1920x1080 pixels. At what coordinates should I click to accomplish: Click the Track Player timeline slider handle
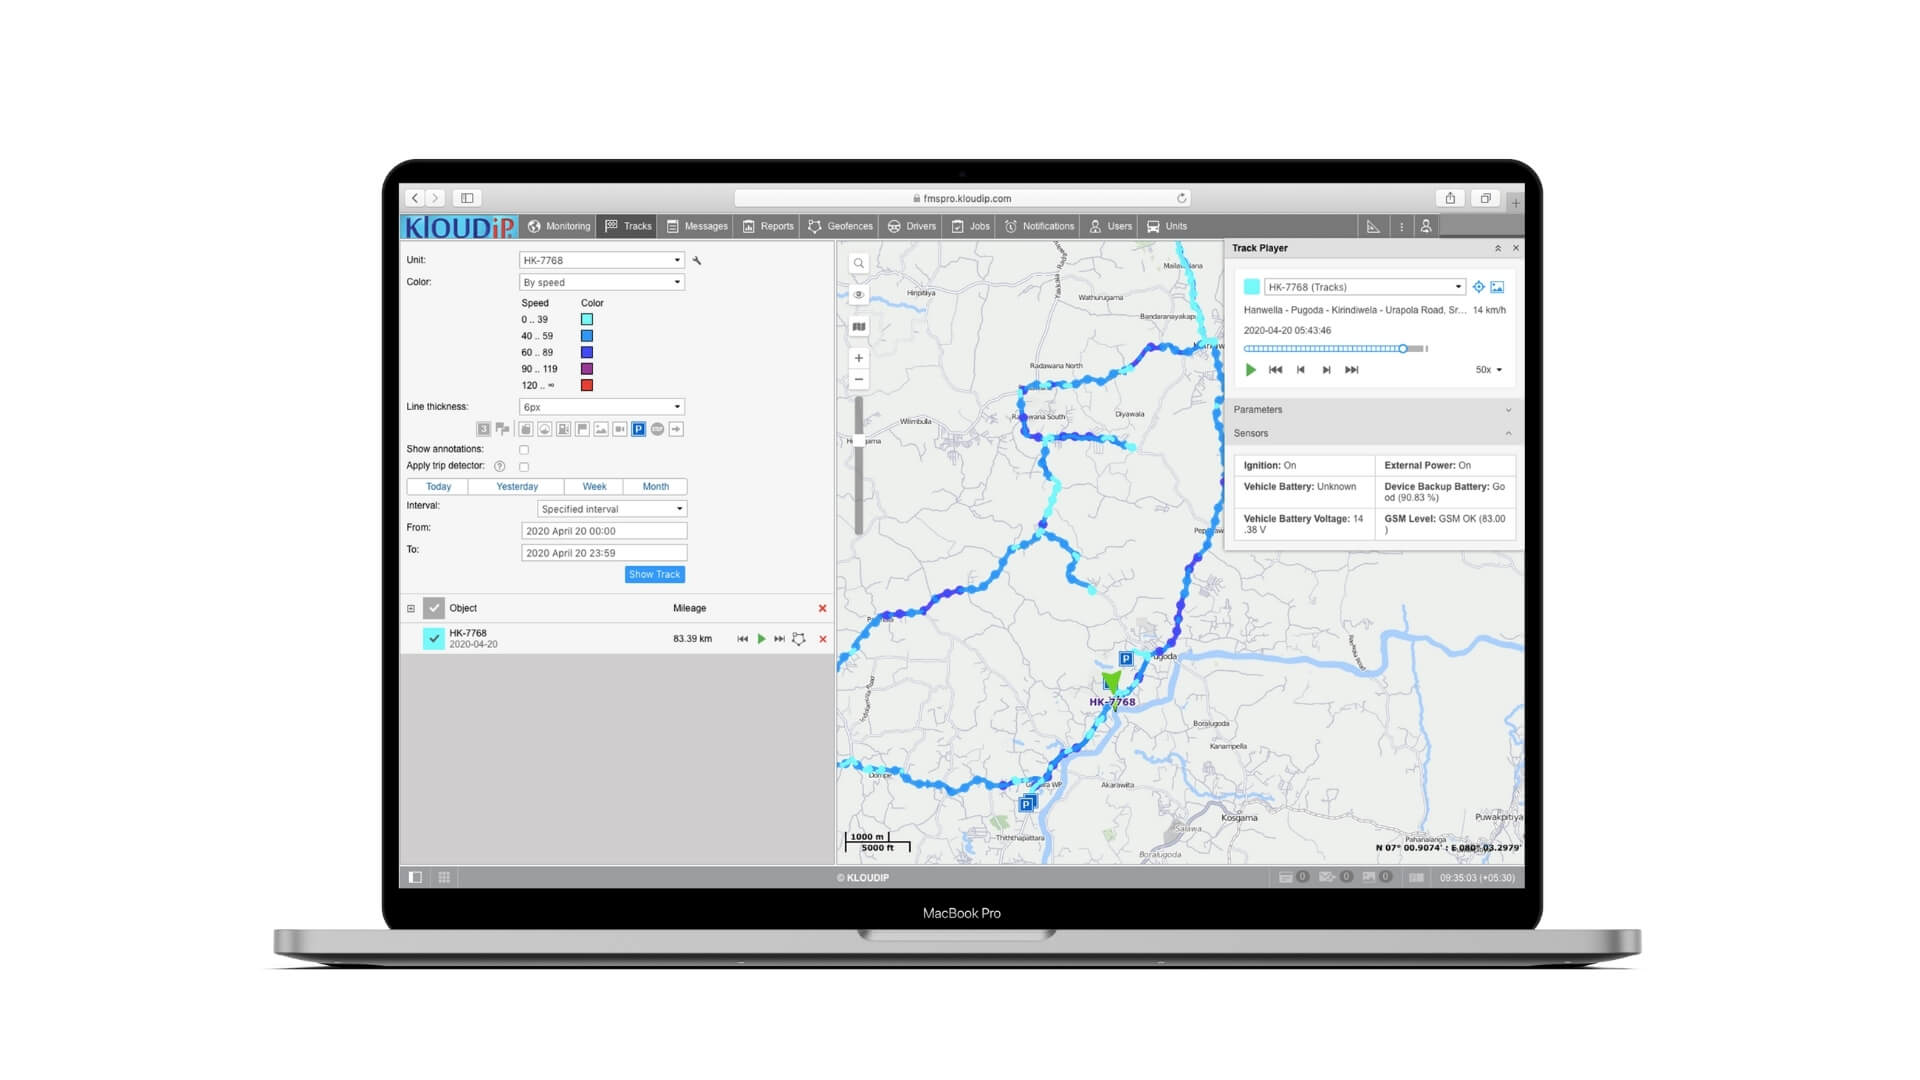1403,349
